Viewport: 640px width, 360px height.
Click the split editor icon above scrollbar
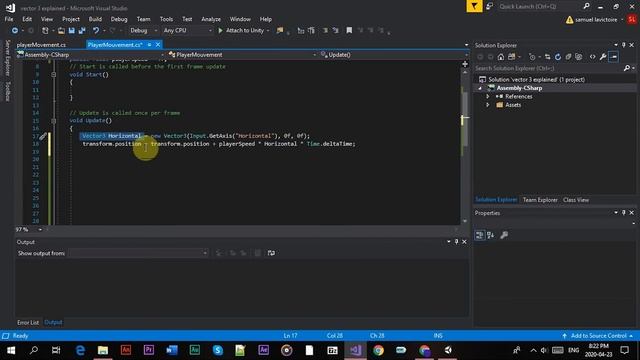tap(465, 64)
